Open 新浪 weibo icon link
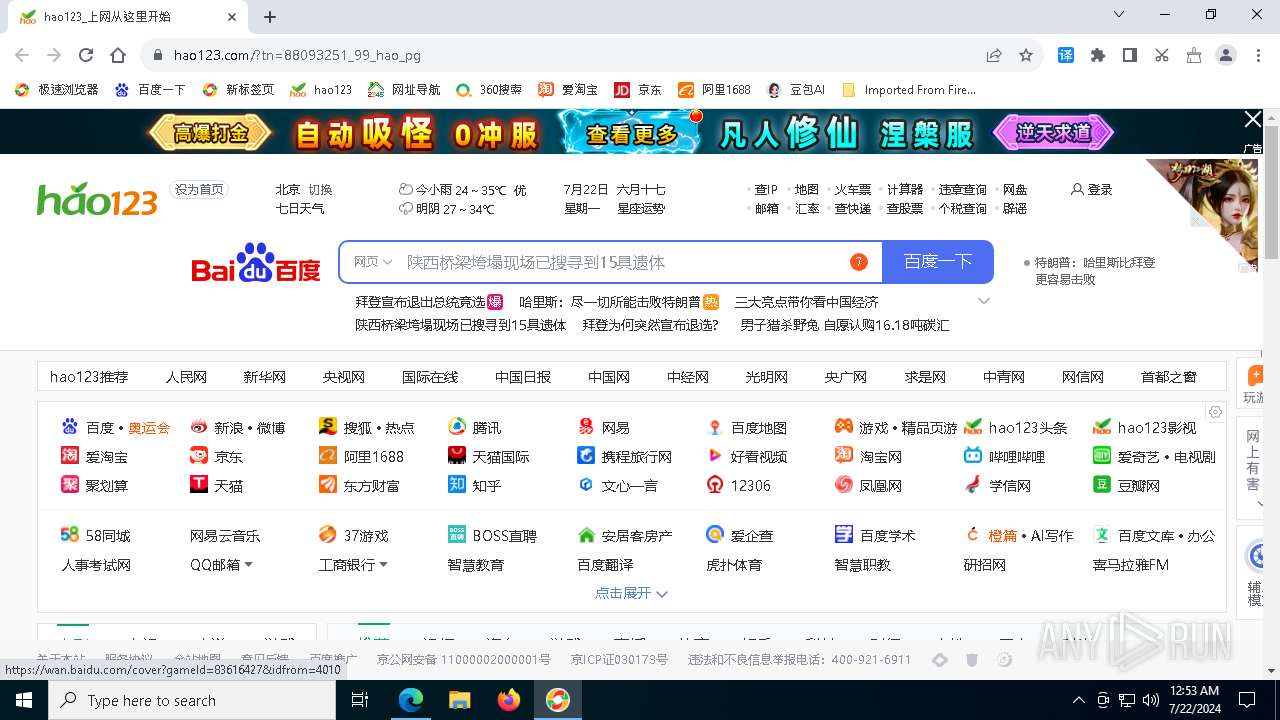This screenshot has width=1280, height=720. coord(199,427)
